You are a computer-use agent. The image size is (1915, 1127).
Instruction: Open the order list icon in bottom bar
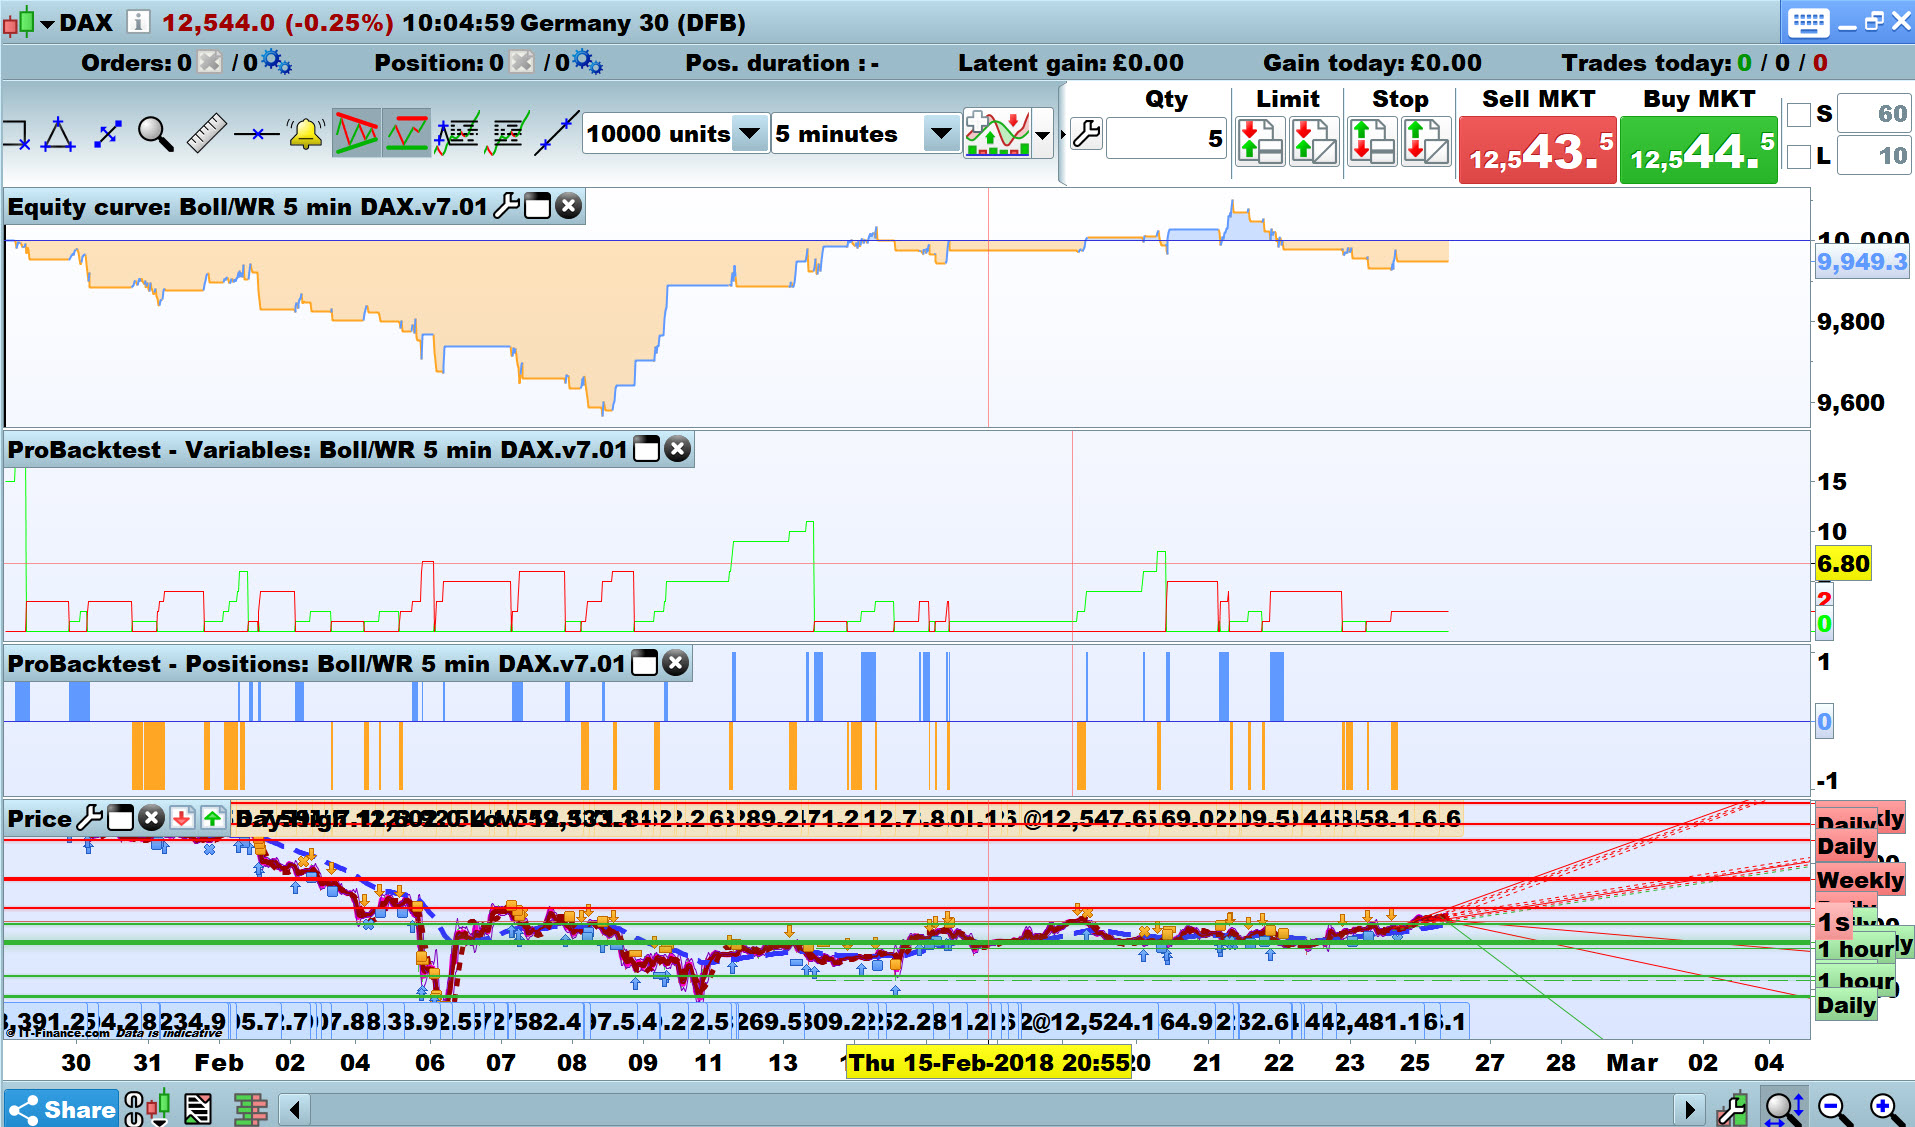click(x=198, y=1109)
